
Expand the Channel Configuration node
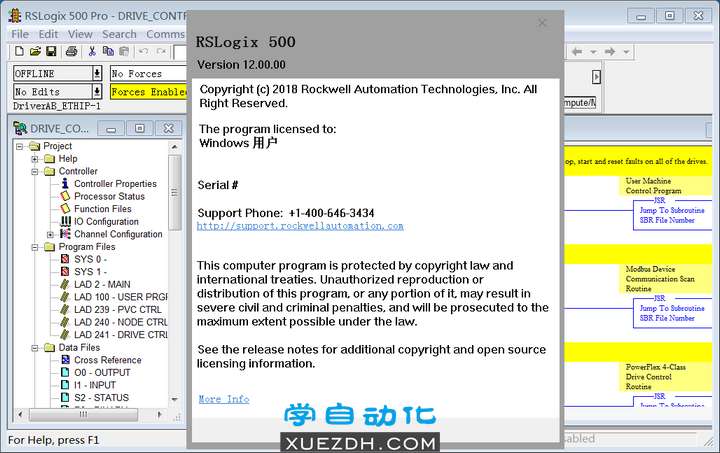(x=51, y=235)
